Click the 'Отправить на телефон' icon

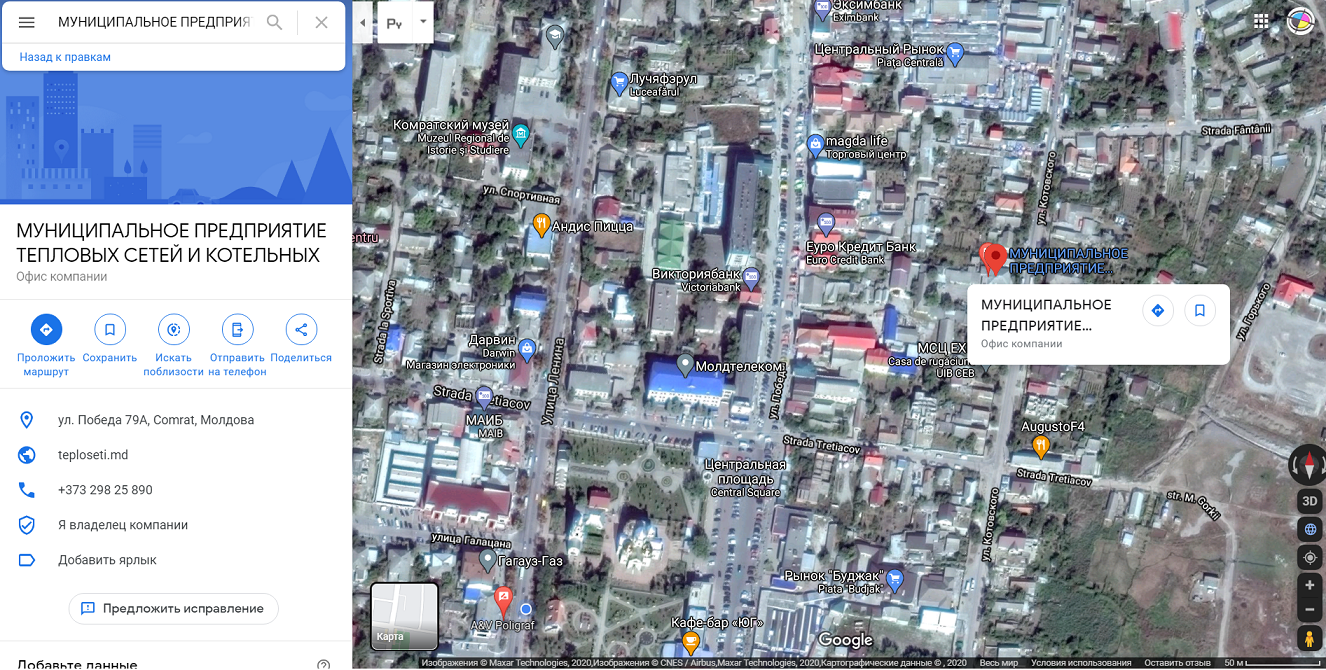tap(237, 329)
